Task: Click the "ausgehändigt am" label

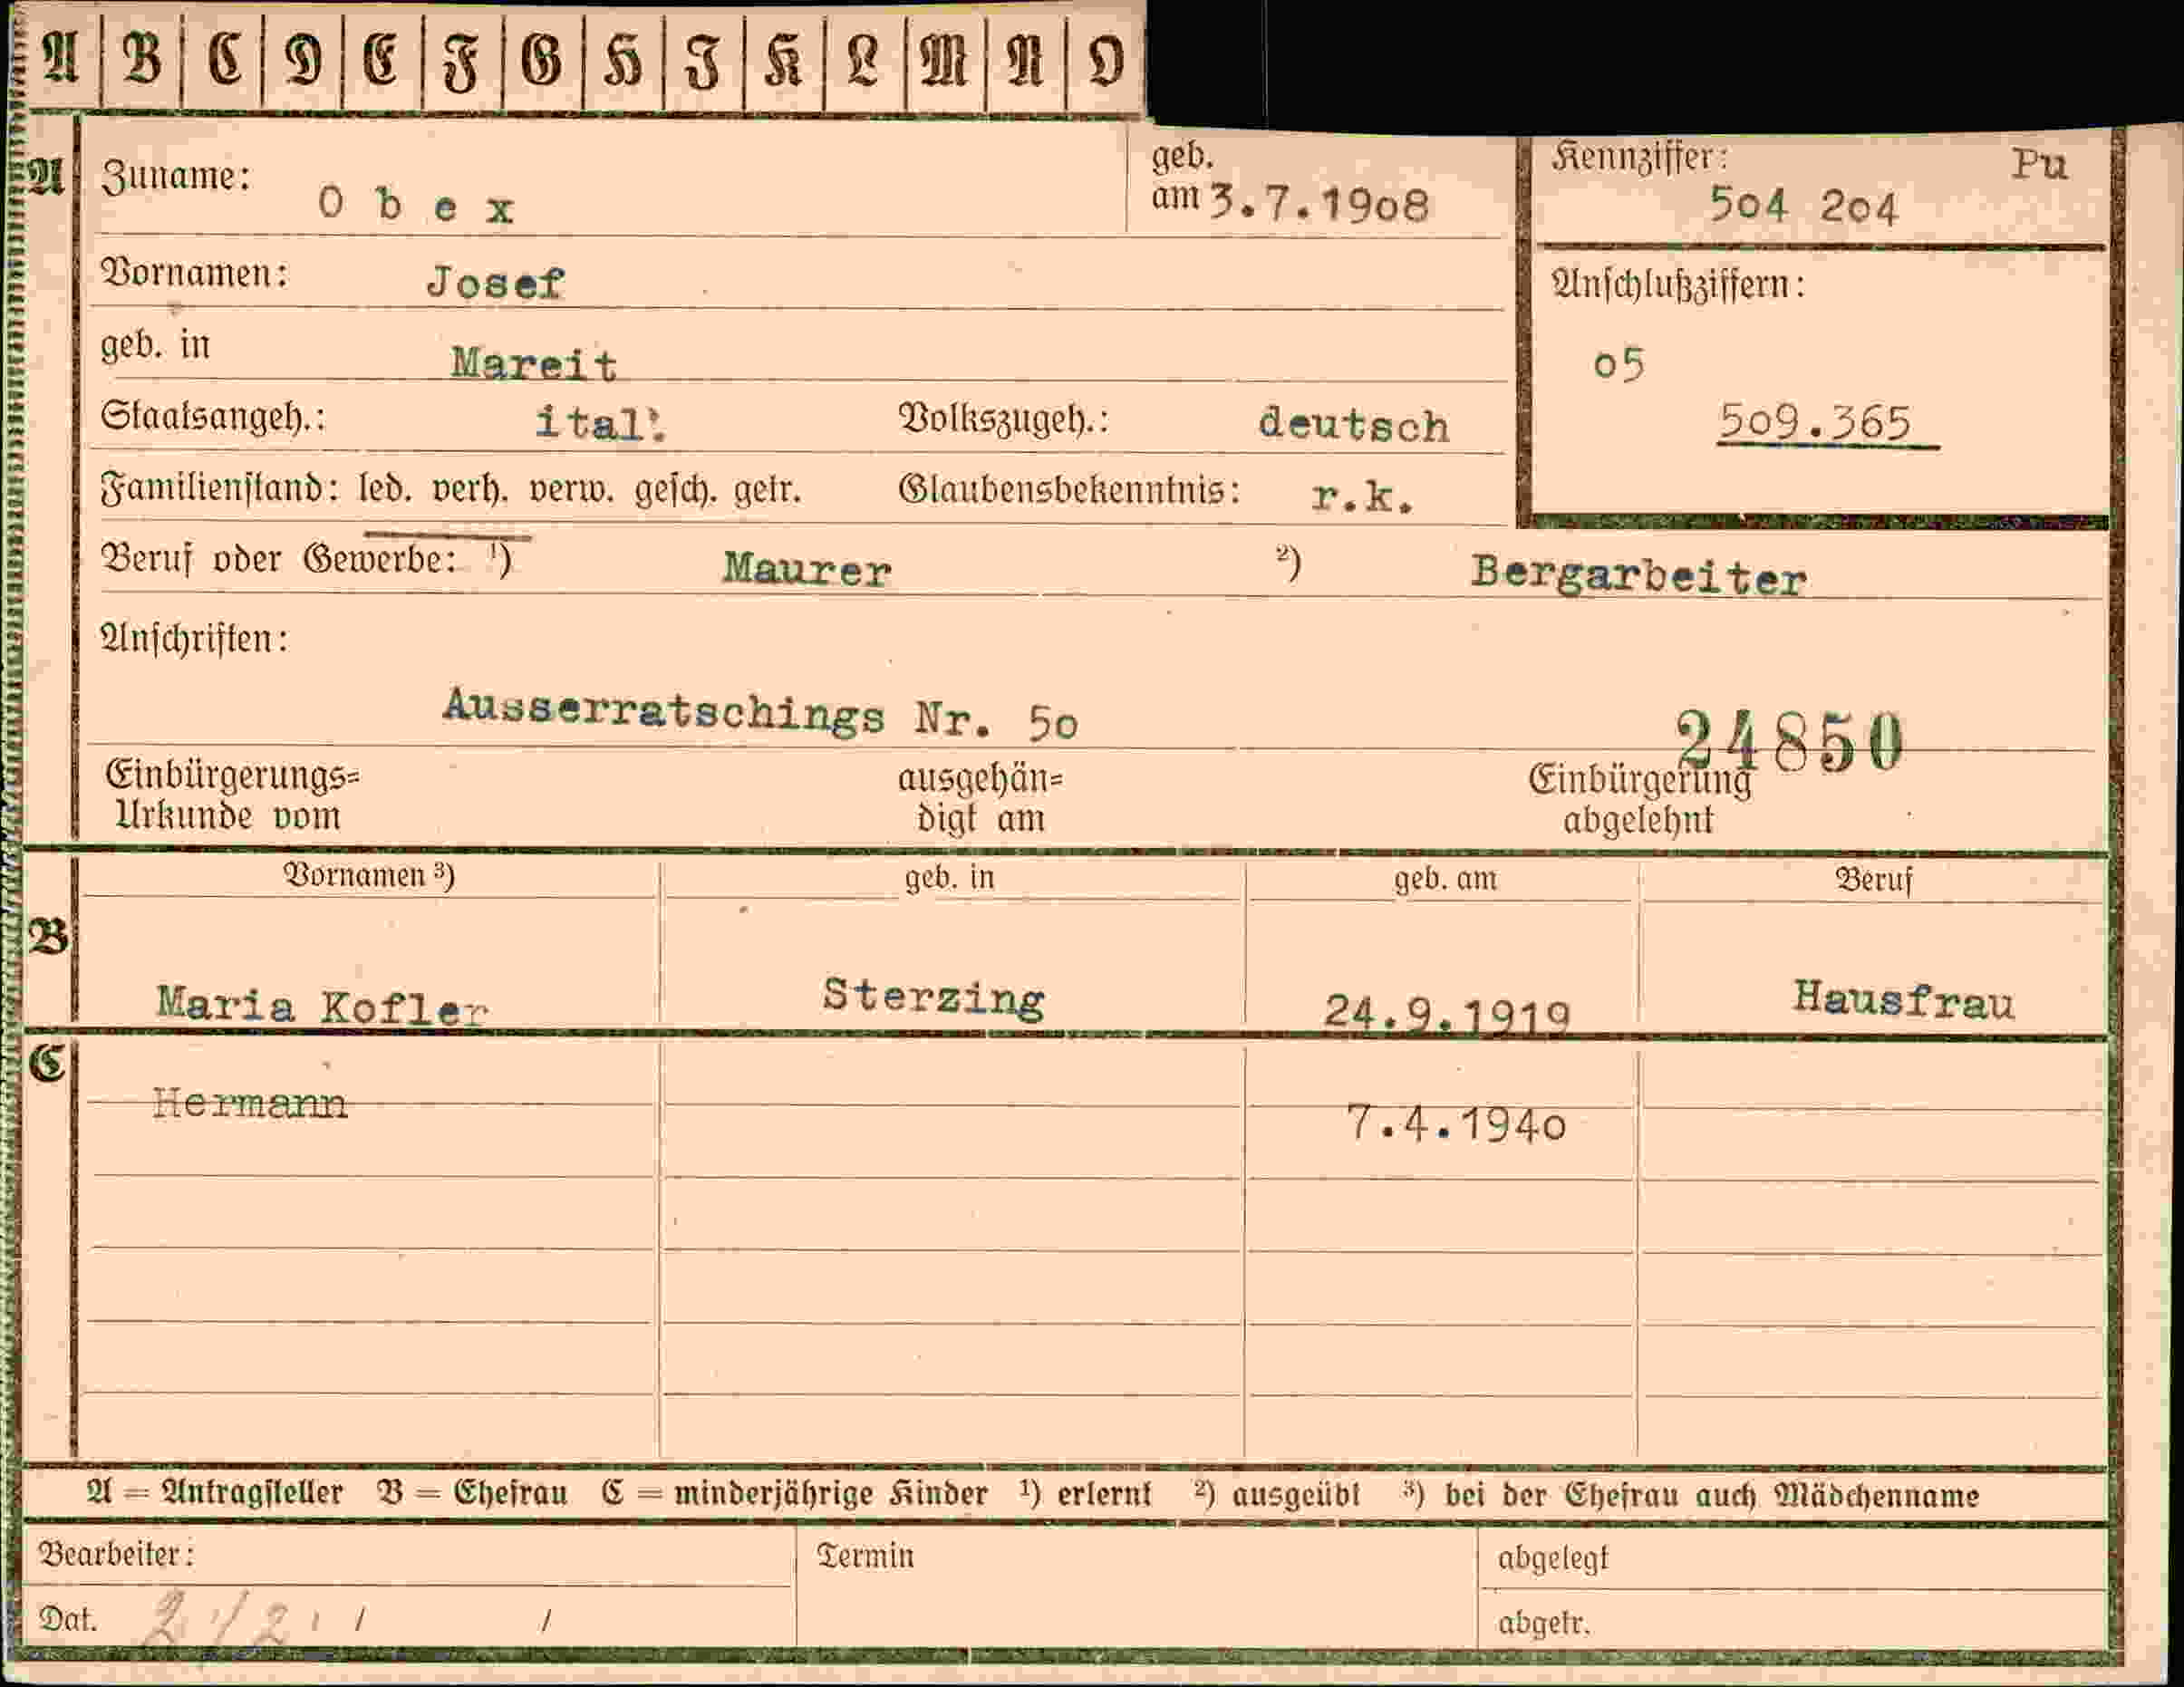Action: point(980,798)
